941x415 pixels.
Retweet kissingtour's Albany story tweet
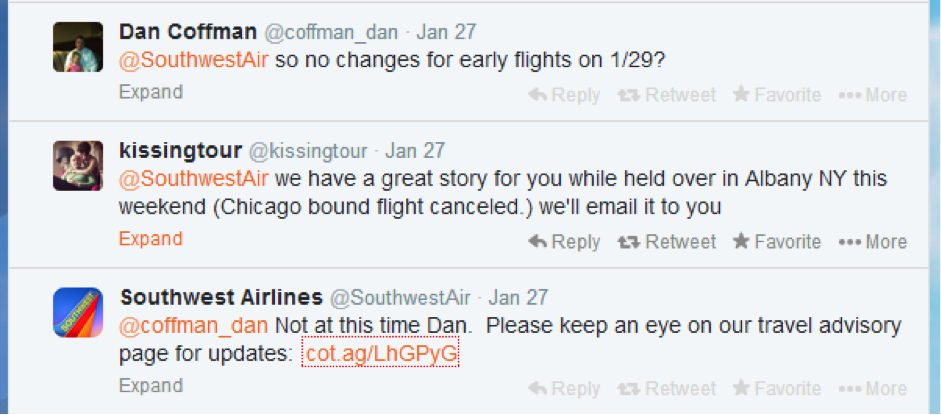pyautogui.click(x=667, y=242)
